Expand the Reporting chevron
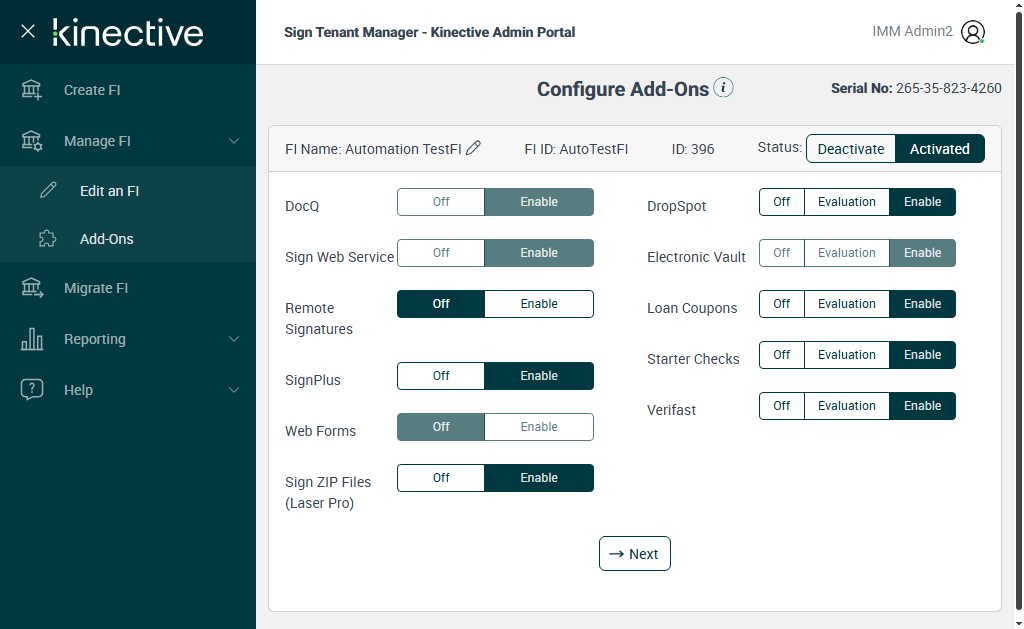 234,339
